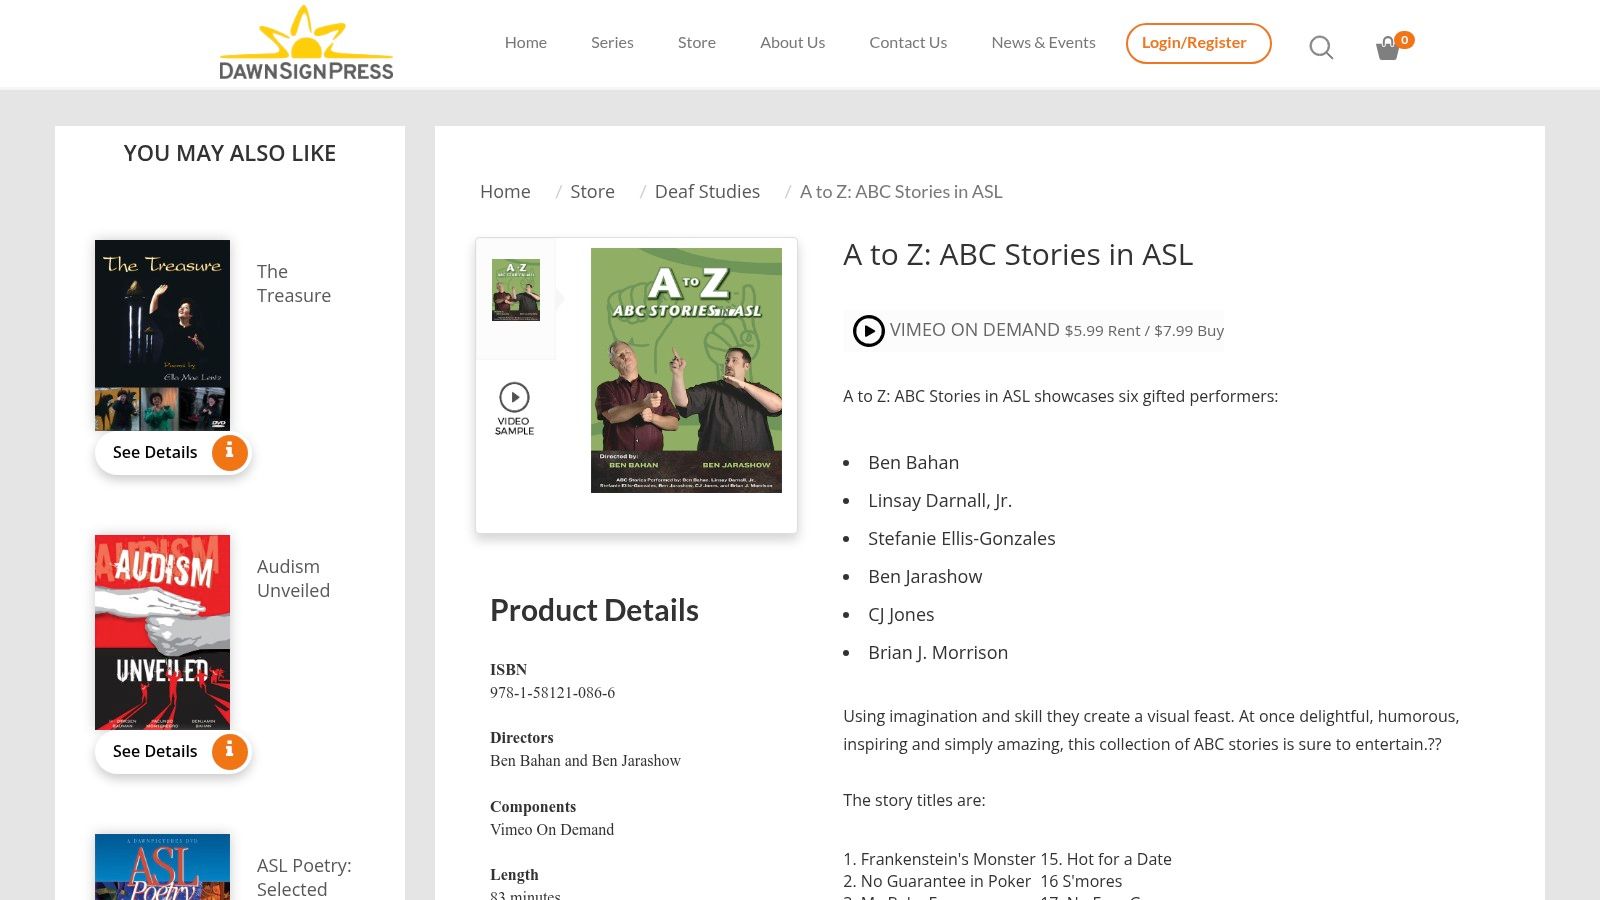Follow the Home breadcrumb link
1600x900 pixels.
tap(505, 191)
